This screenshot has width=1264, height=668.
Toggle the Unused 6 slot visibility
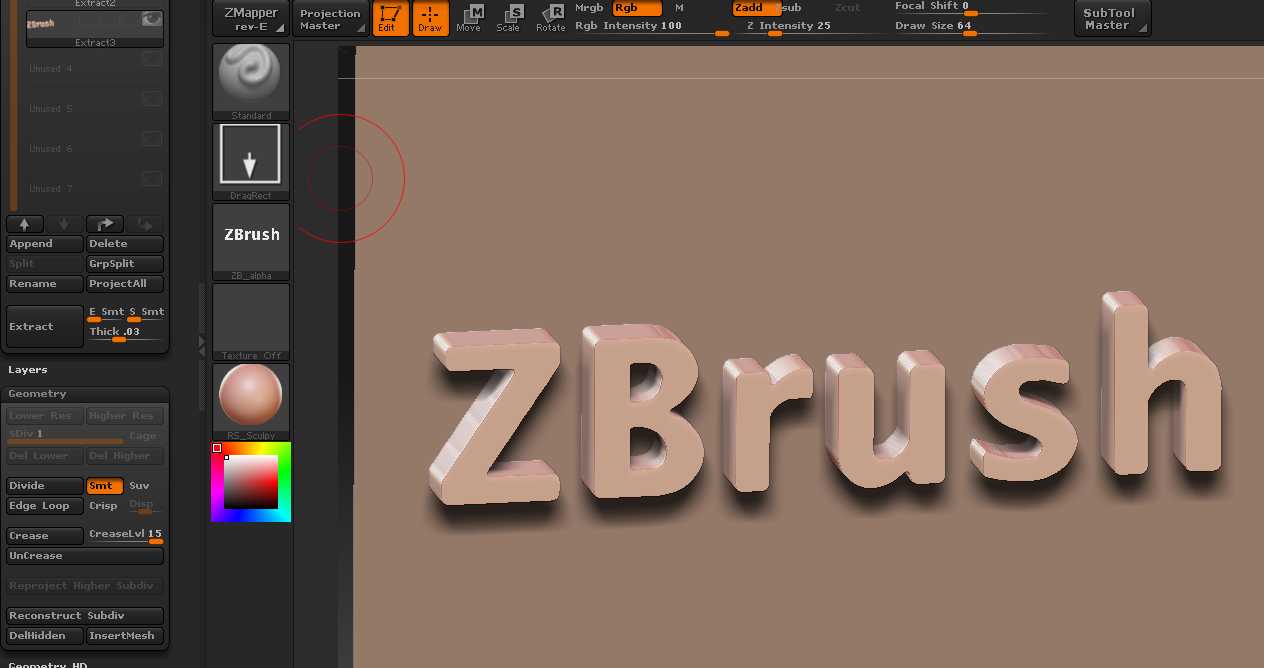(x=151, y=139)
